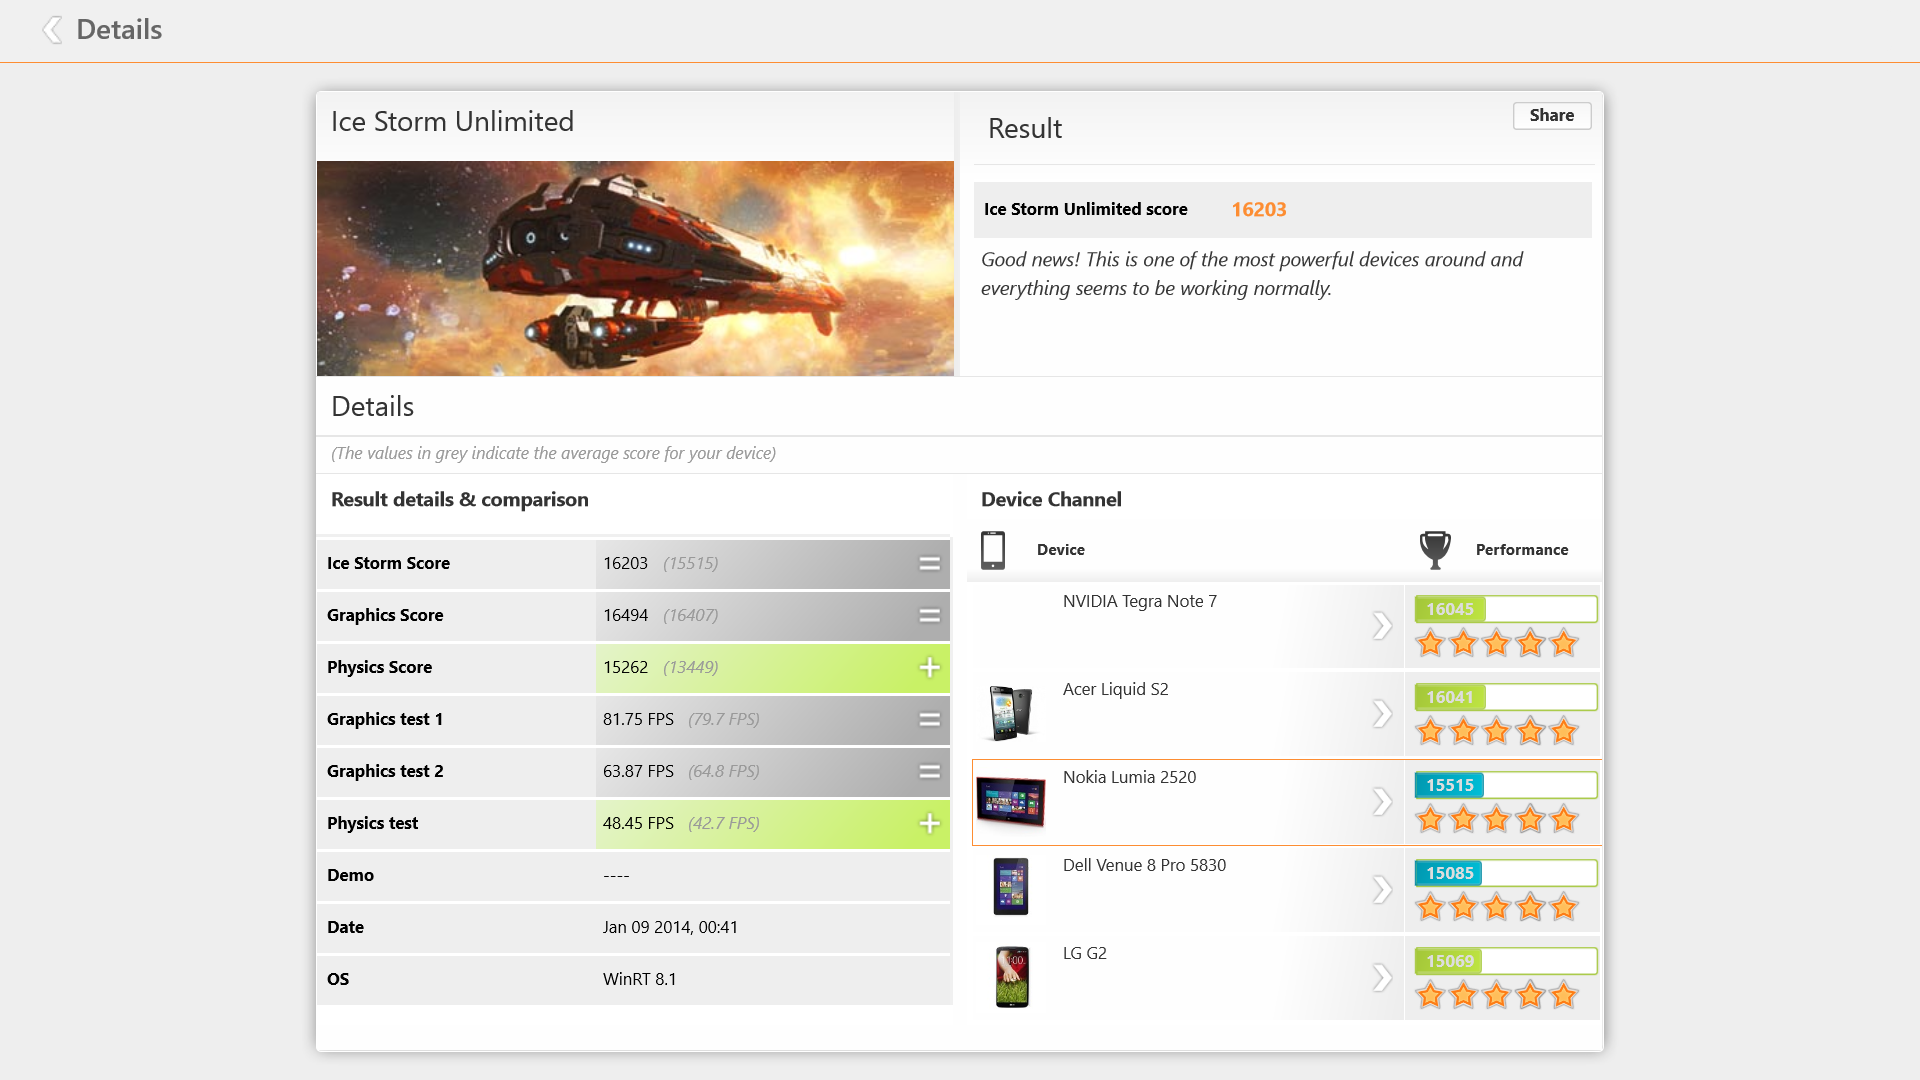Open Nokia Lumia 2520 chevron

[x=1382, y=802]
